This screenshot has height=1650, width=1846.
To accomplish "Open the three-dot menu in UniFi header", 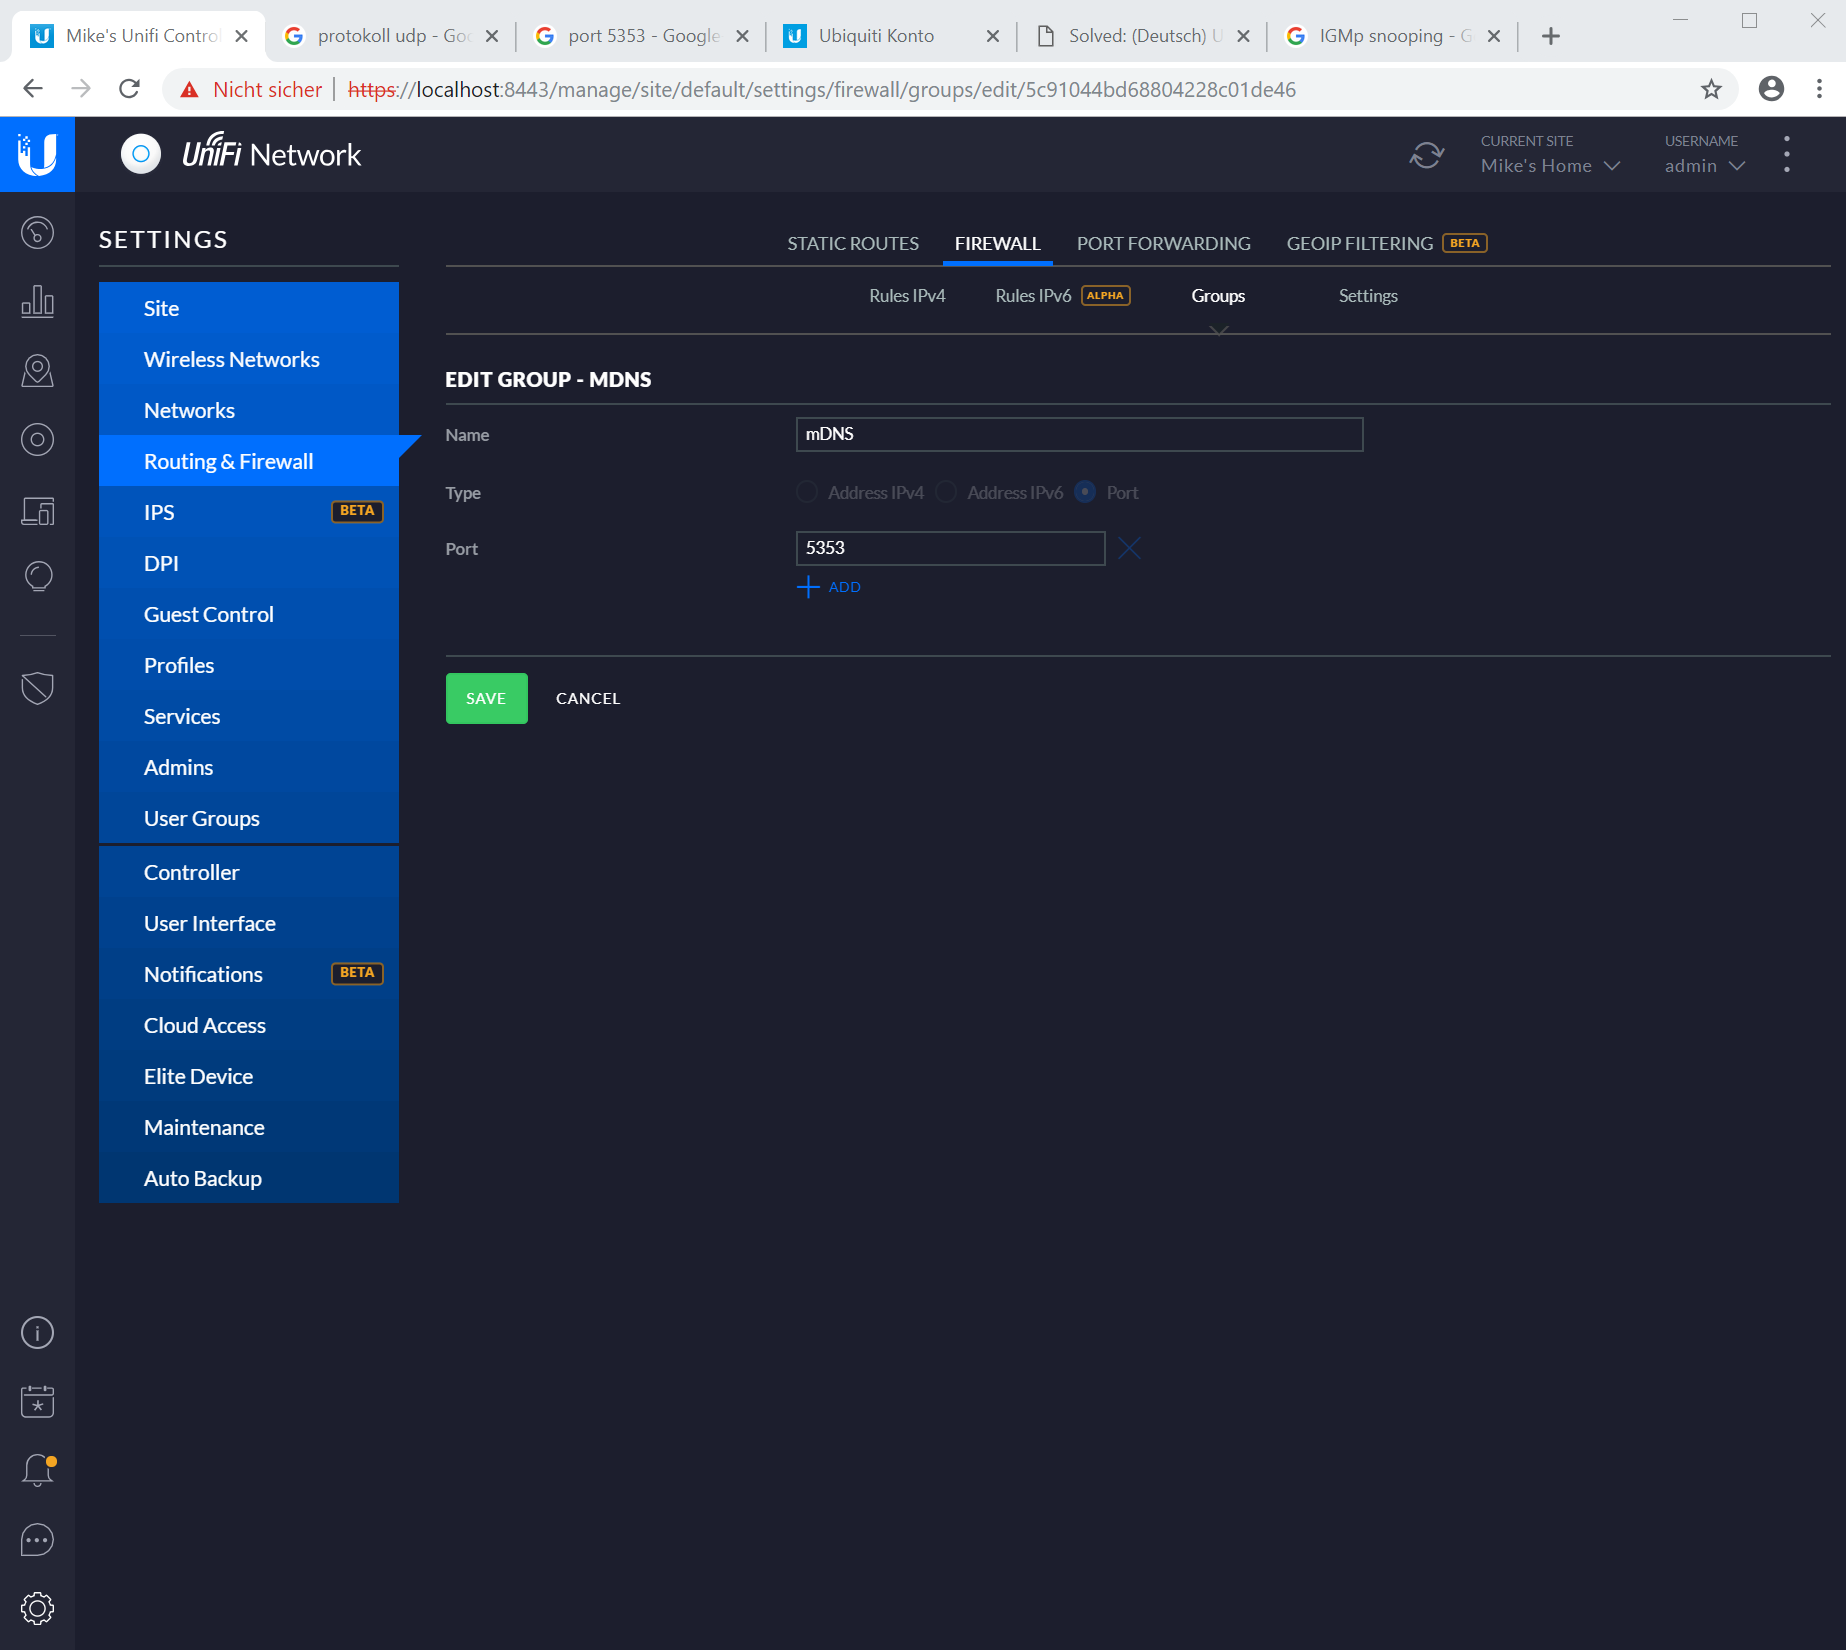I will pos(1787,155).
